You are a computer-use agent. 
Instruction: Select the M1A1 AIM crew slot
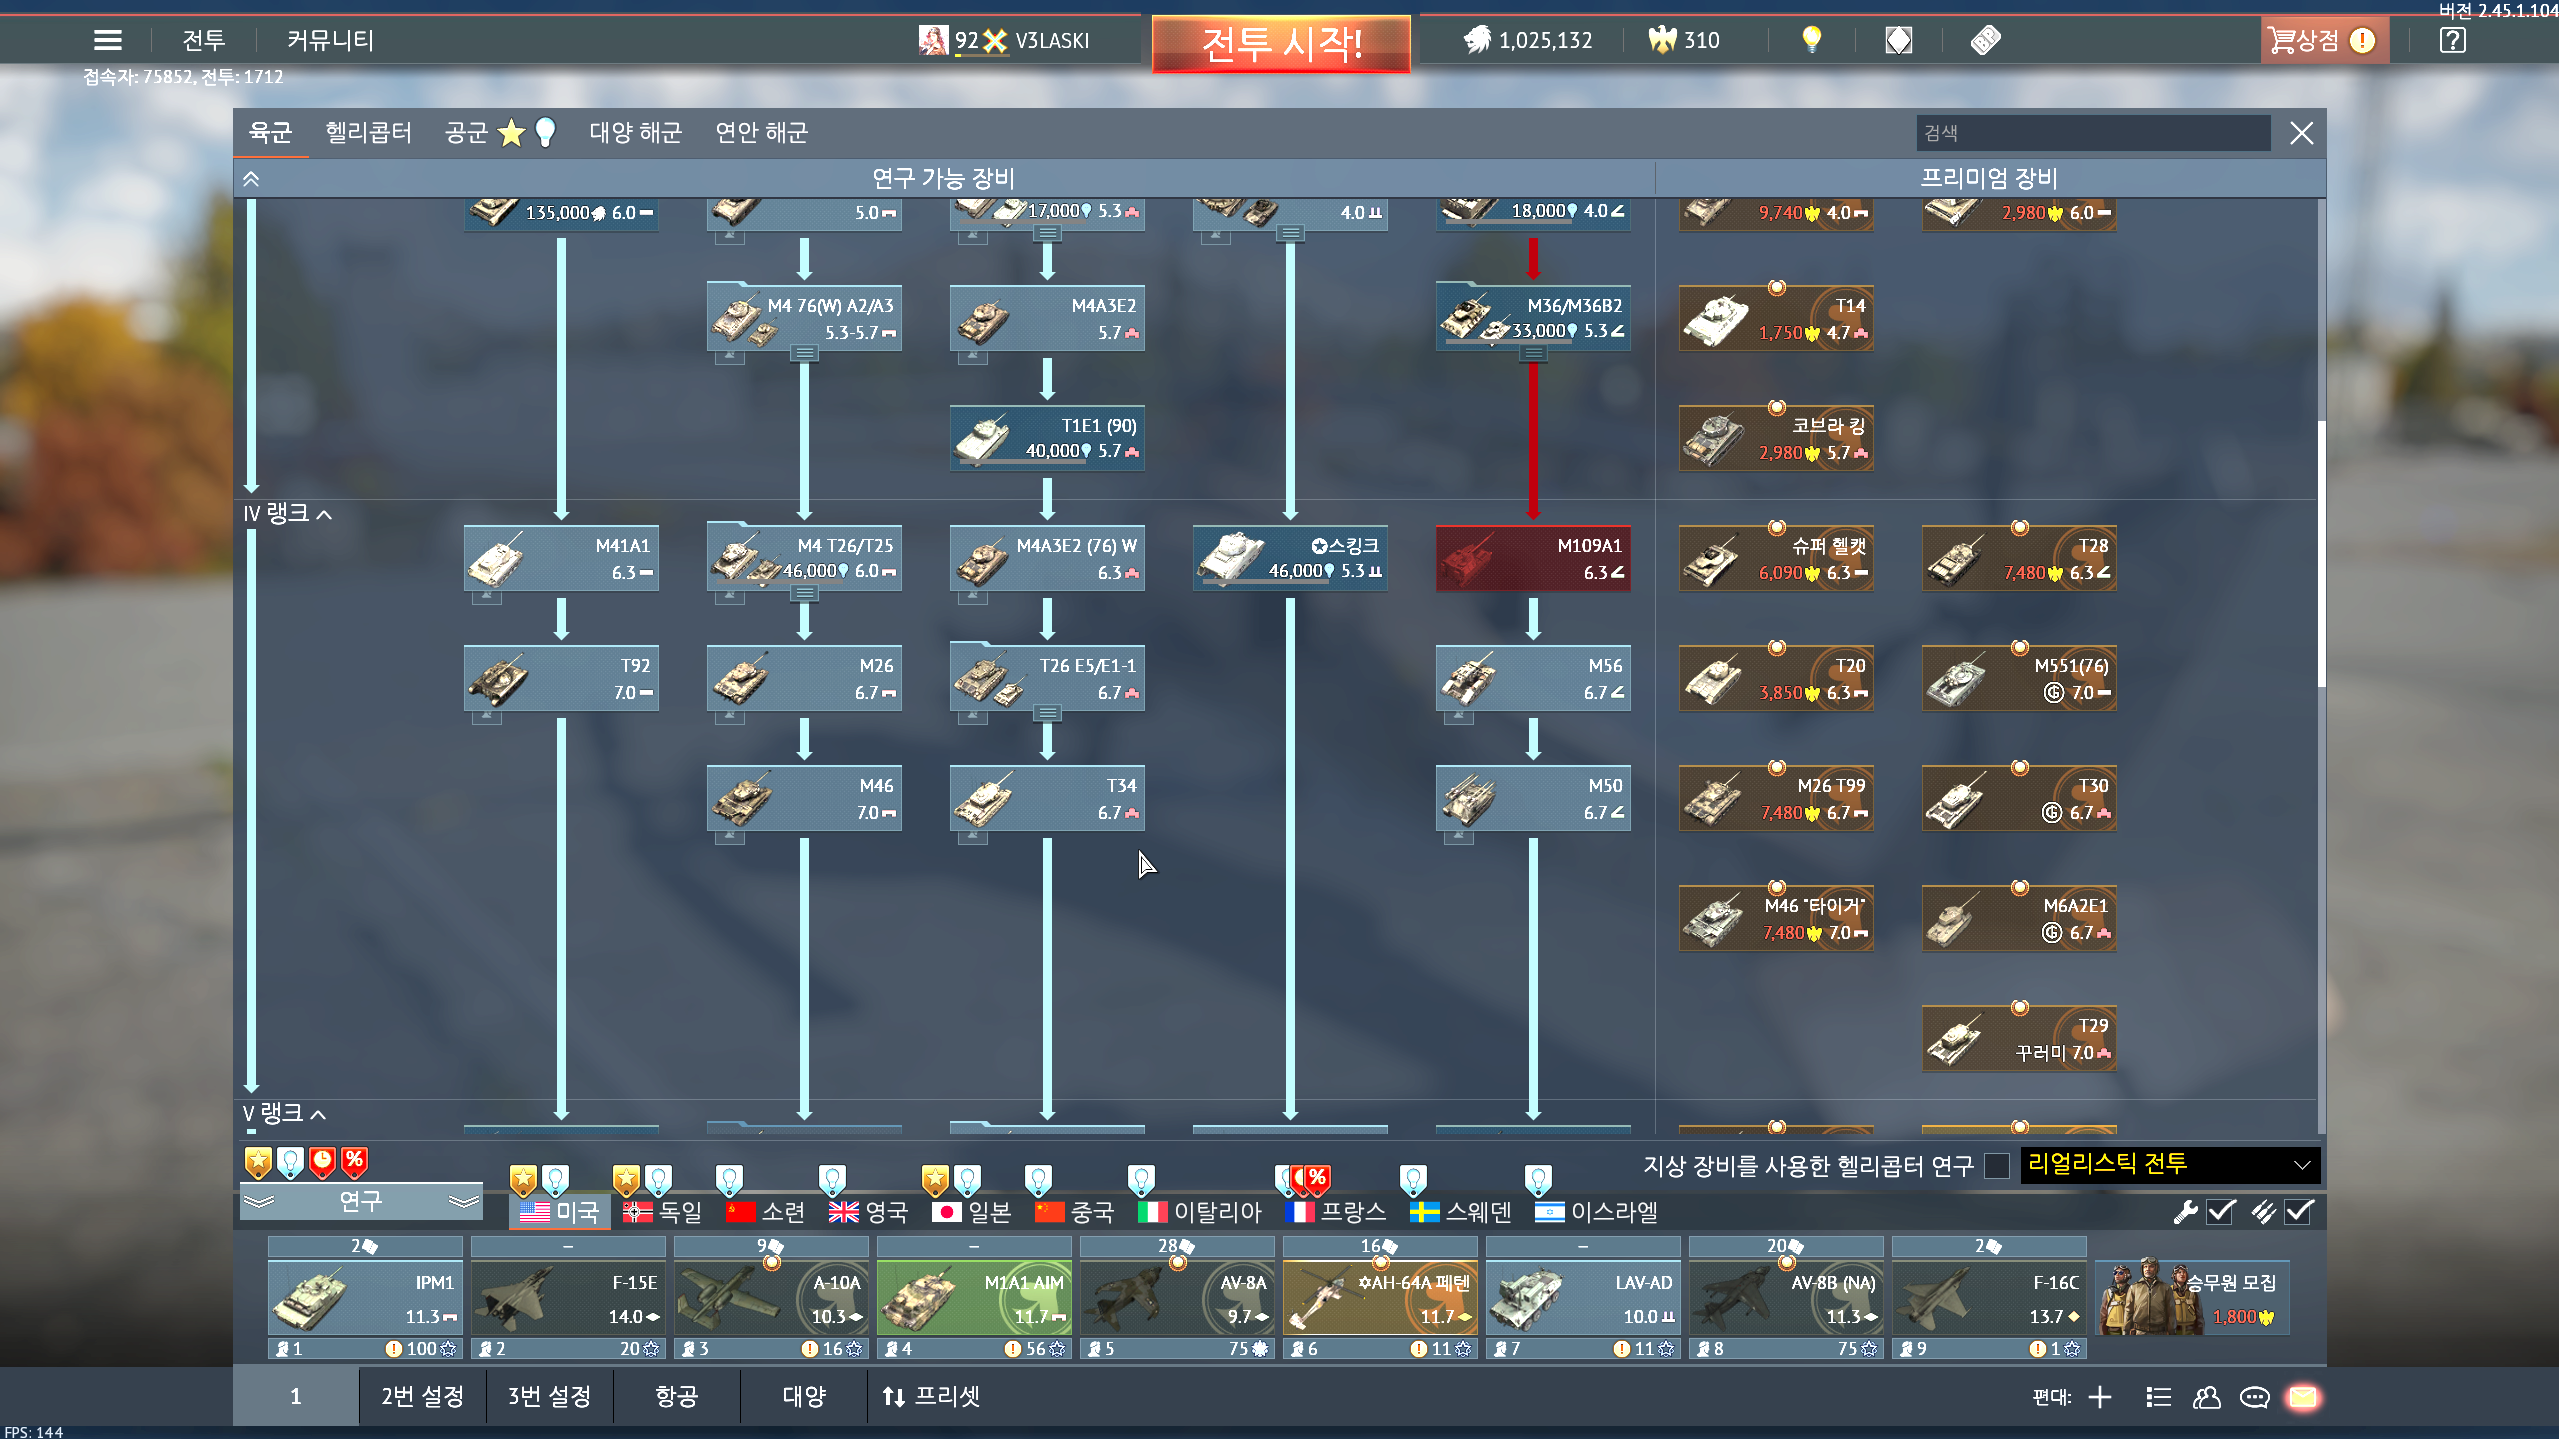point(974,1298)
